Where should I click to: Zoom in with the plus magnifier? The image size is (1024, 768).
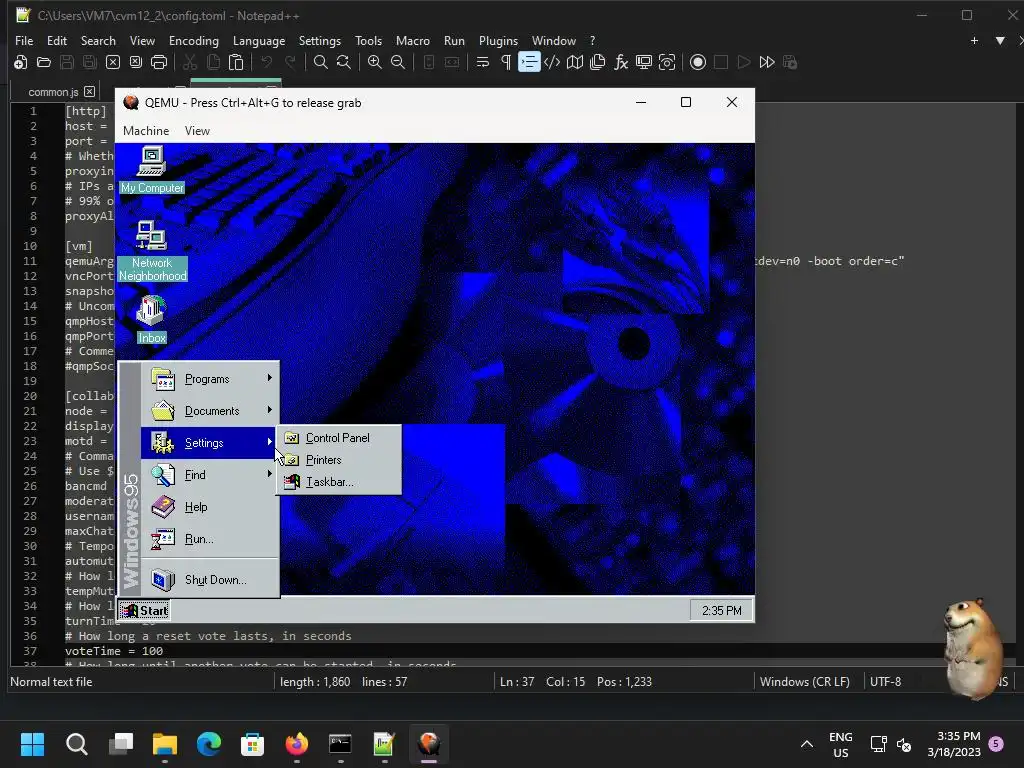pos(375,62)
